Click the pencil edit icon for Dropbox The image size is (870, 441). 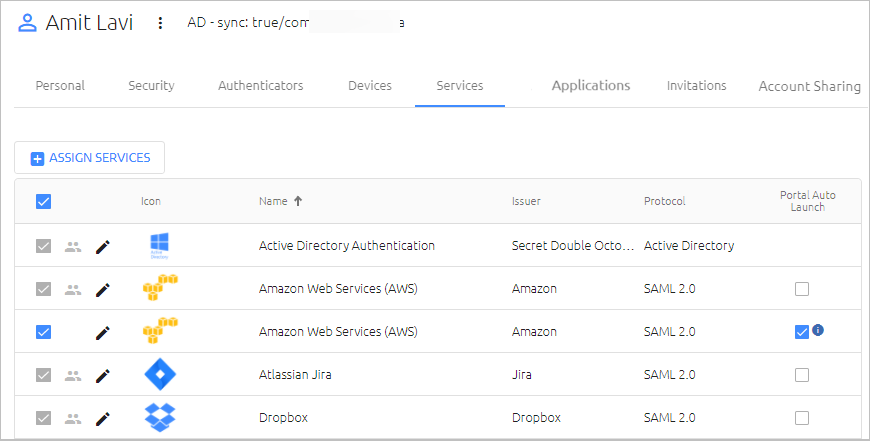pos(103,418)
